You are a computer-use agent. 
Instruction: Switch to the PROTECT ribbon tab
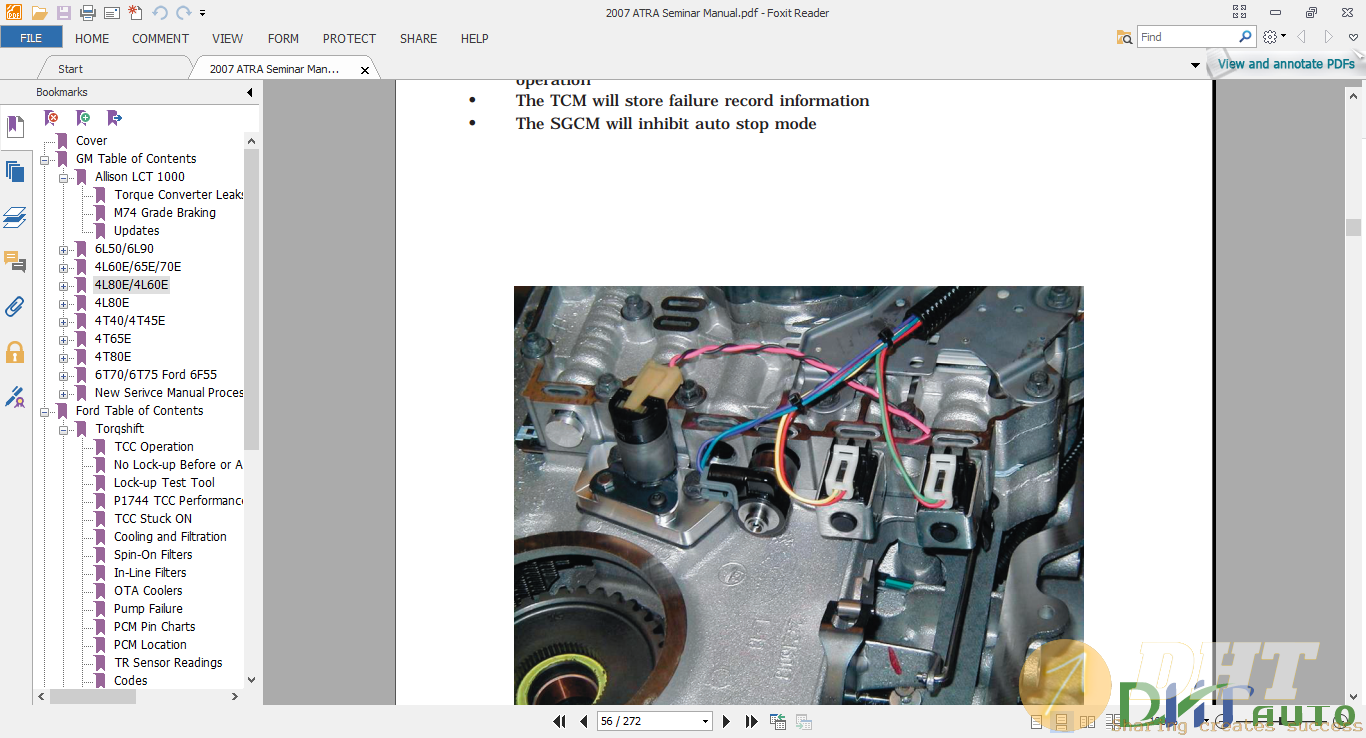349,38
